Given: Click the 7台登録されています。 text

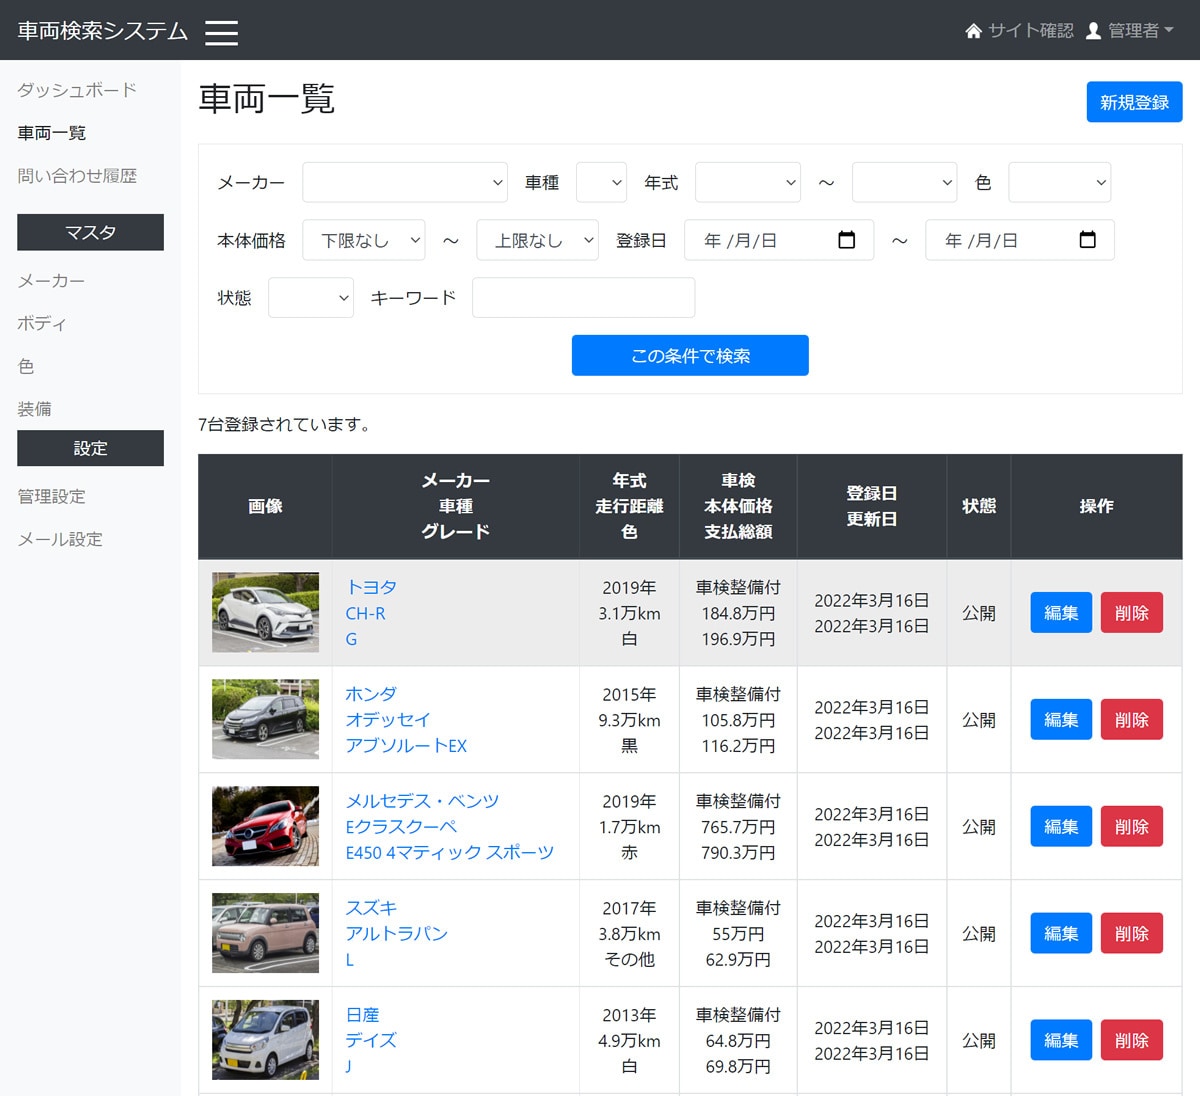Looking at the screenshot, I should [x=286, y=424].
